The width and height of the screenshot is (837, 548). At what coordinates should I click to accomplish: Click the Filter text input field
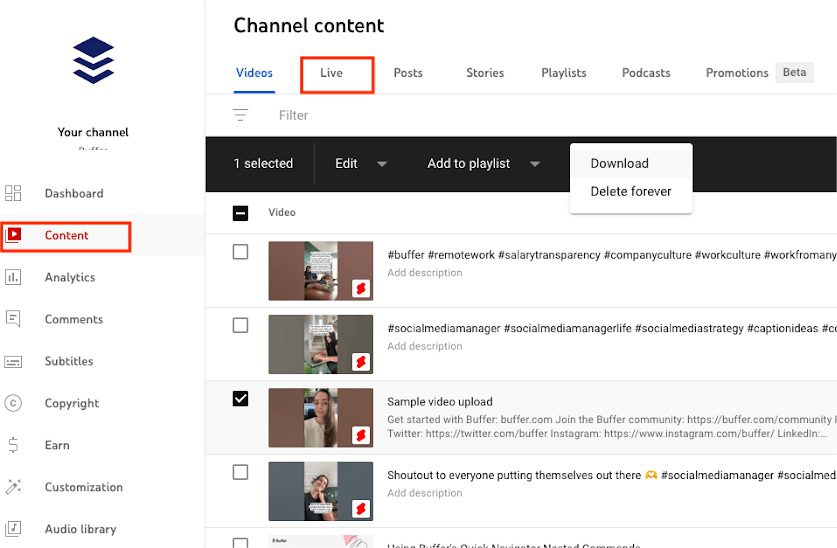(x=400, y=115)
